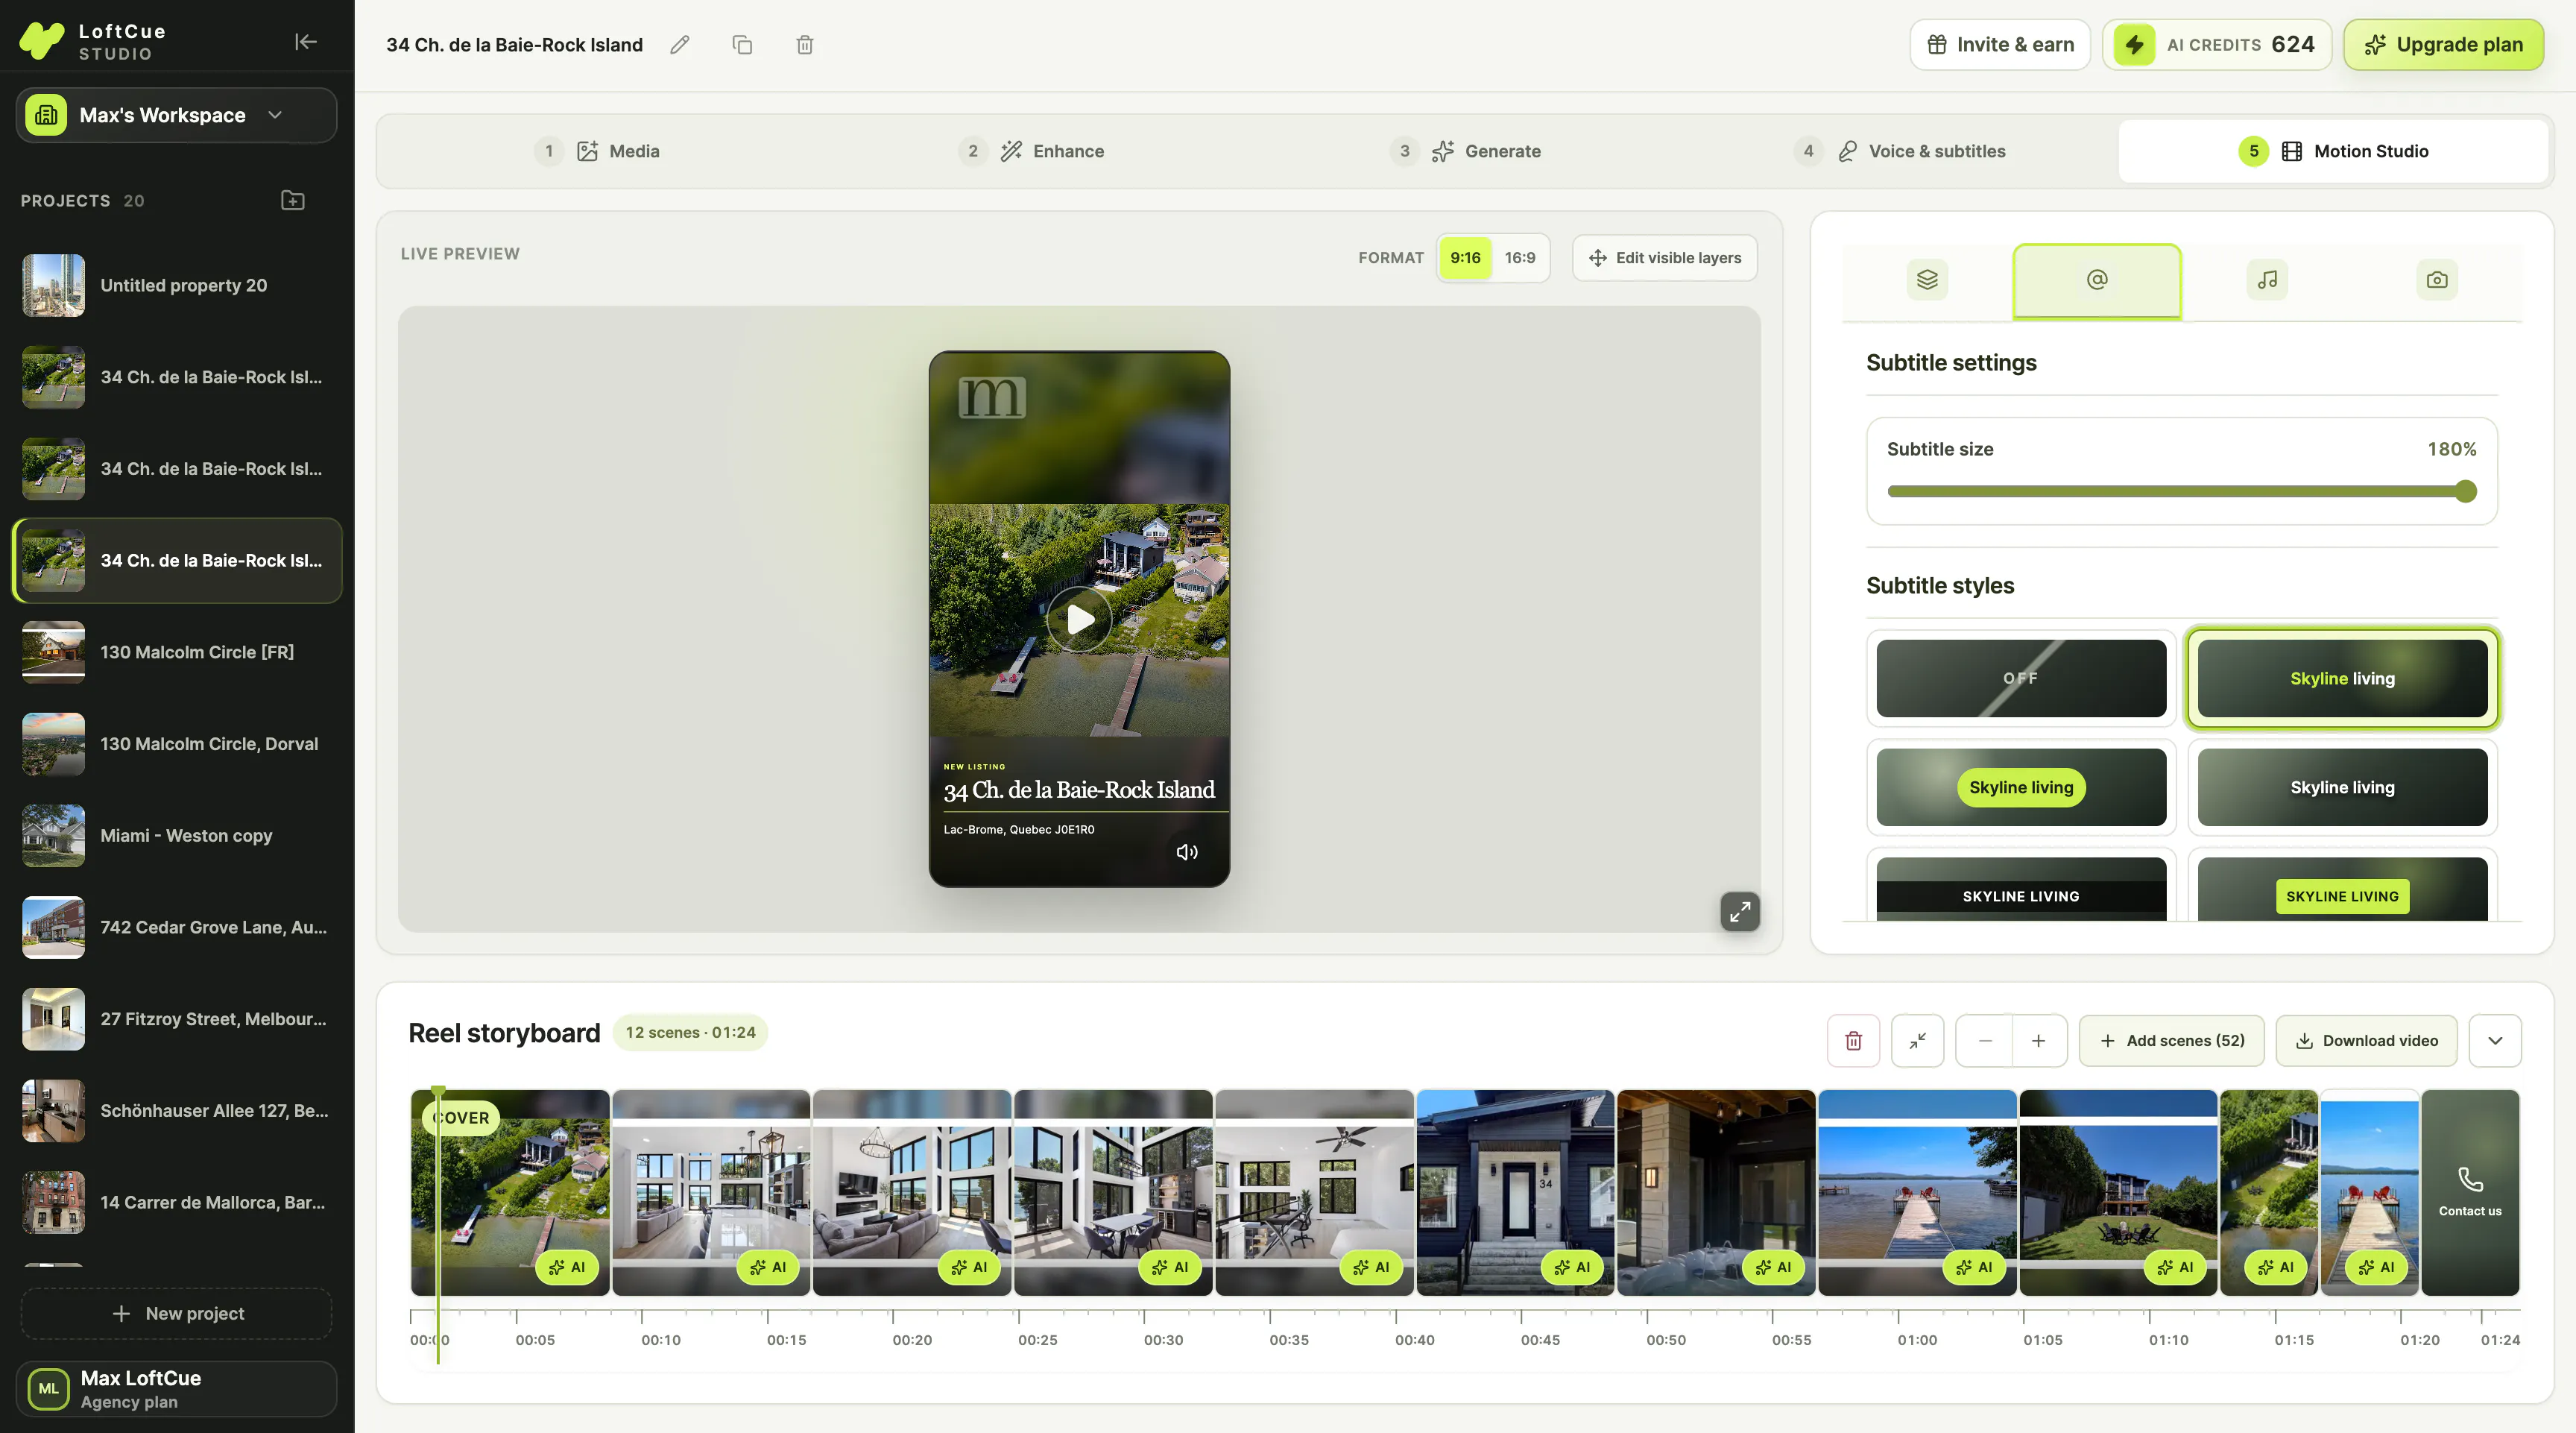Open the Contact us end card
Image resolution: width=2576 pixels, height=1433 pixels.
(2470, 1192)
